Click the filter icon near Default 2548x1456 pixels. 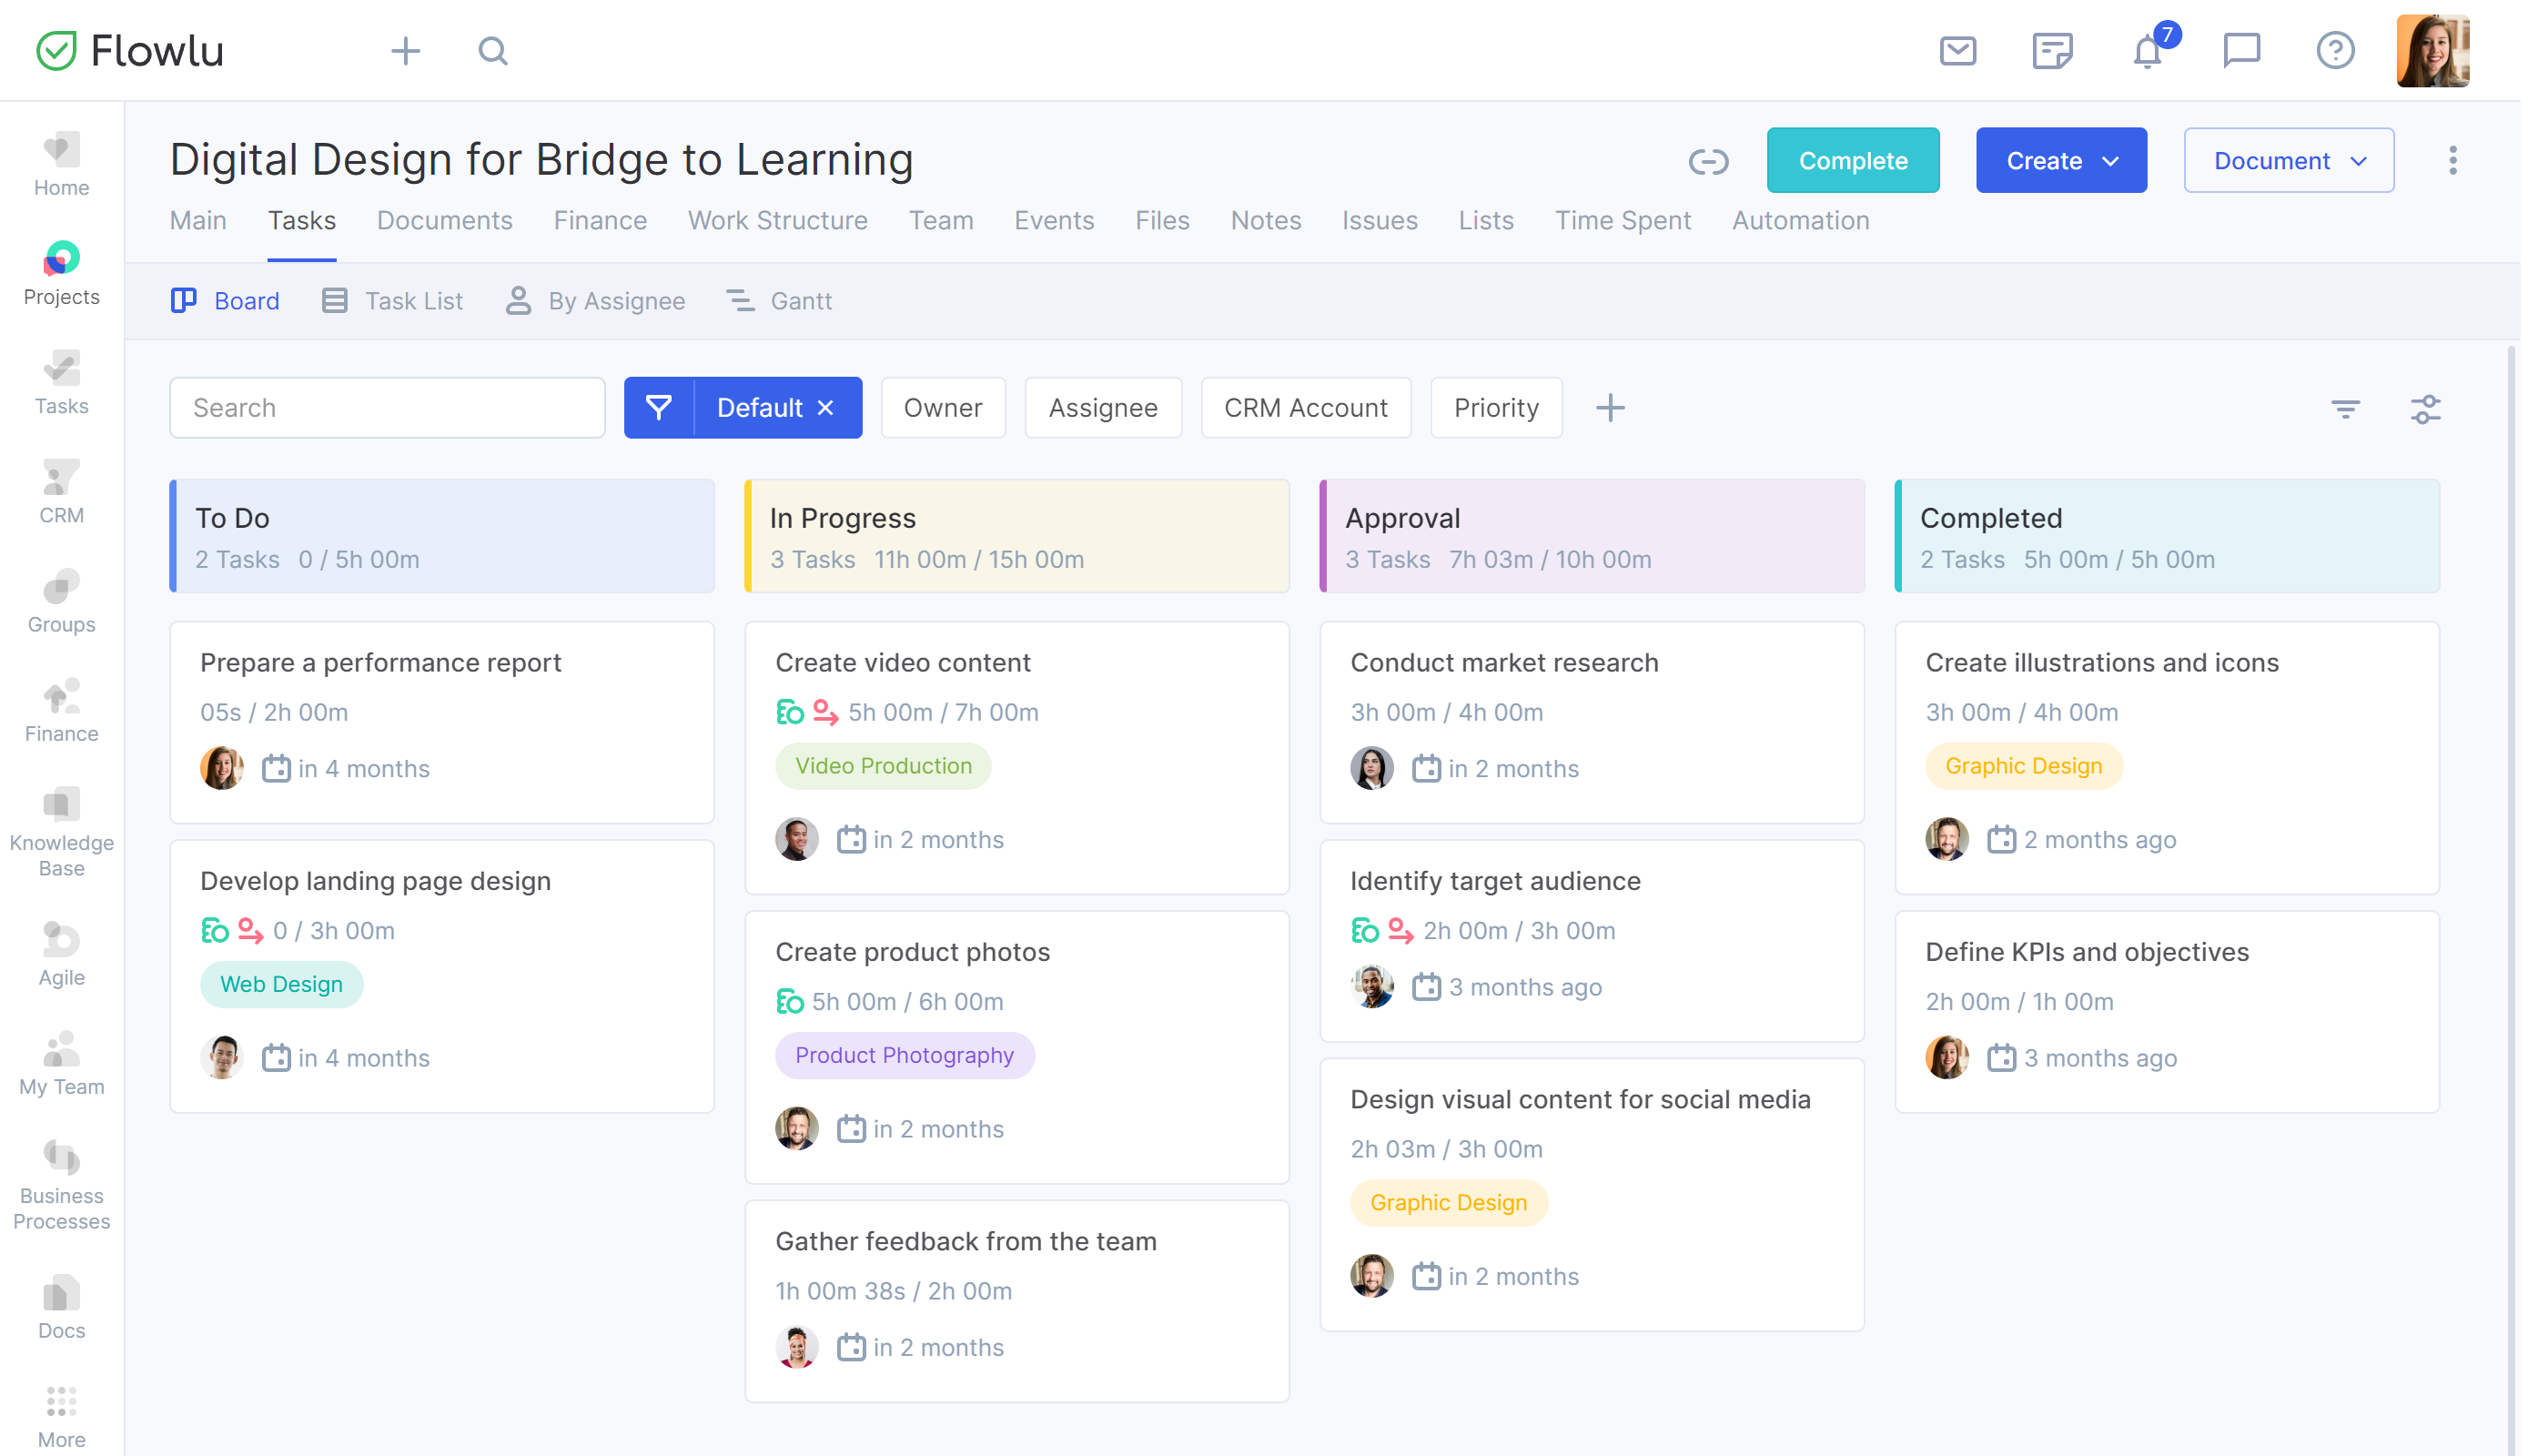pyautogui.click(x=658, y=406)
